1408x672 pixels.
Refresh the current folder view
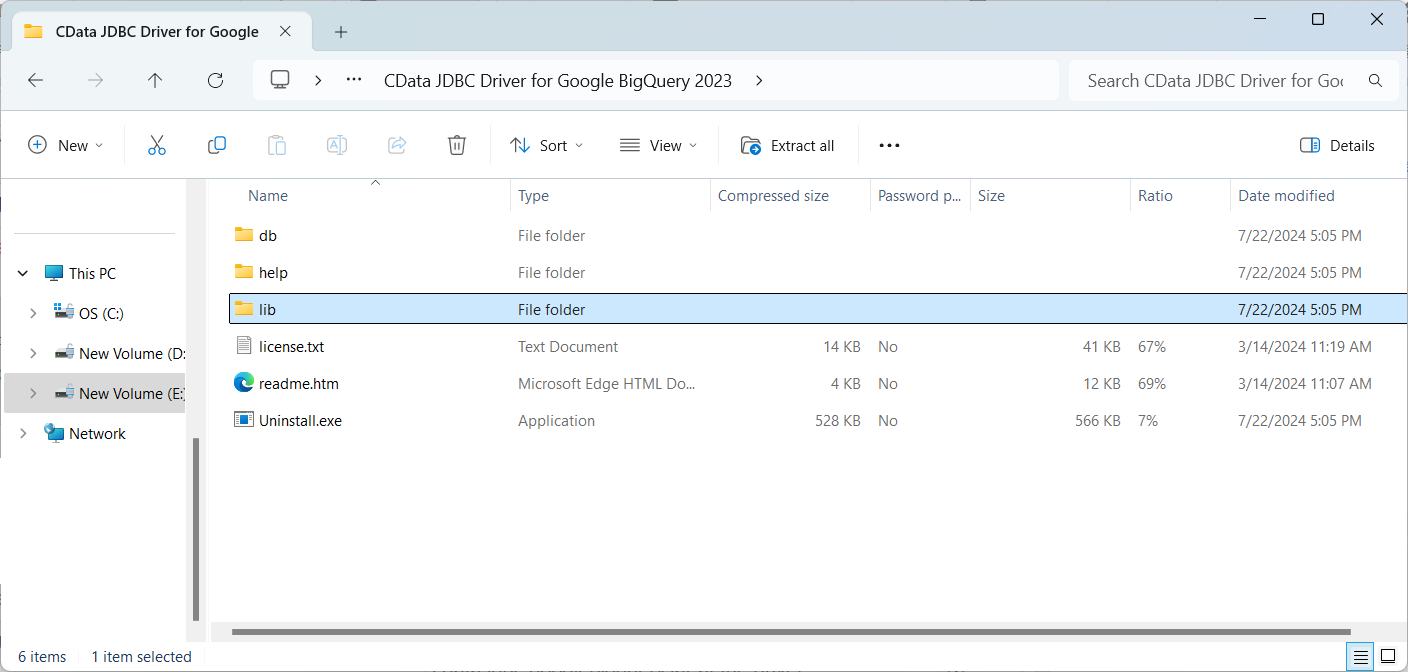click(x=215, y=81)
